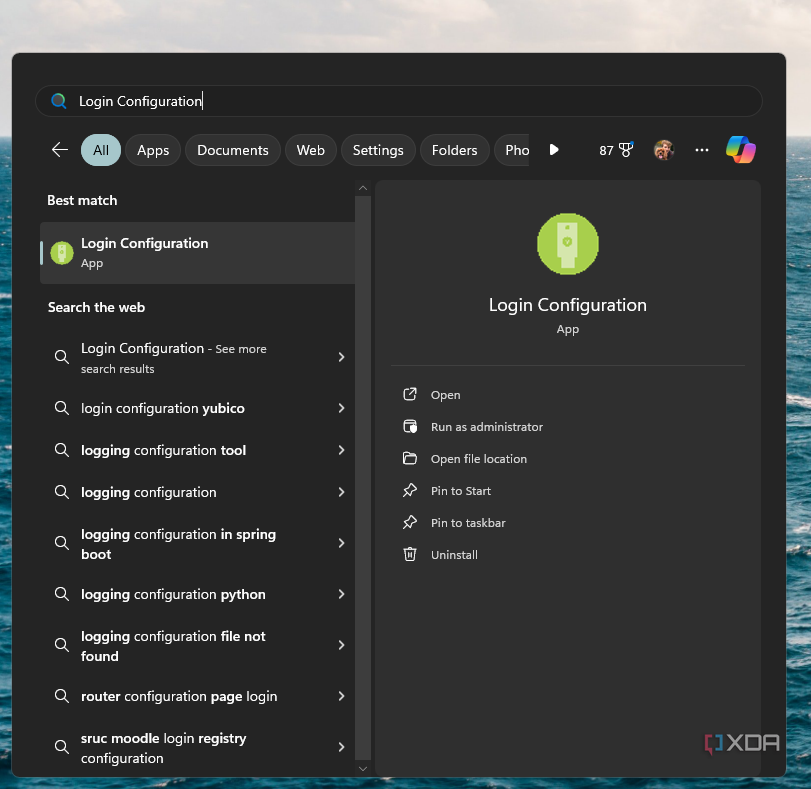
Task: Switch to the cut-off 'Pho' filter tab
Action: coord(512,150)
